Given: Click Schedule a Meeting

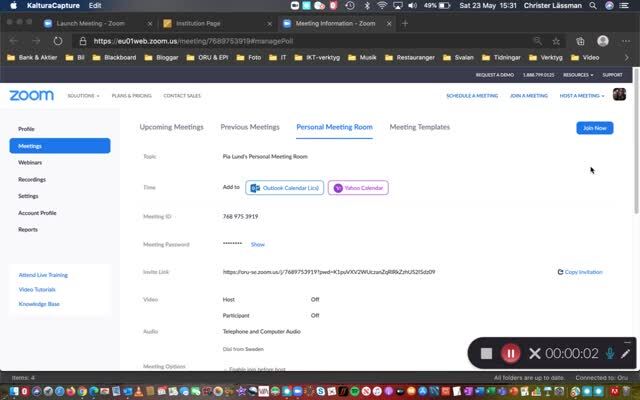Looking at the screenshot, I should tap(472, 96).
